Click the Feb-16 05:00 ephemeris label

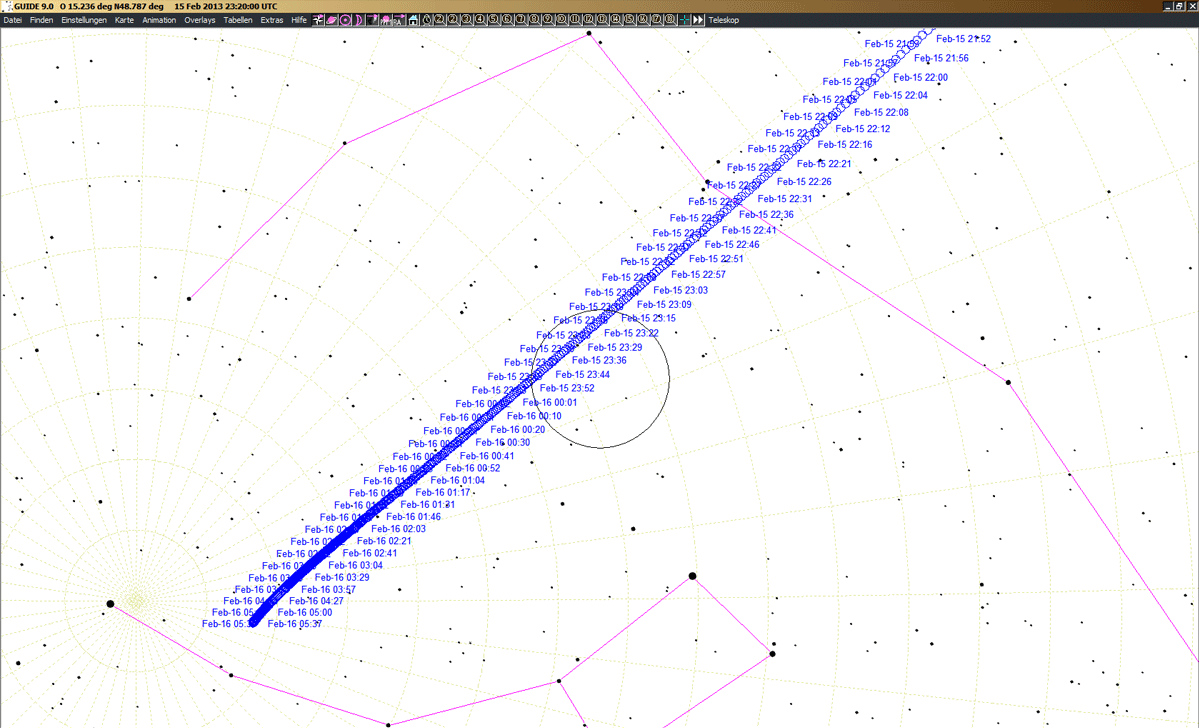click(305, 613)
